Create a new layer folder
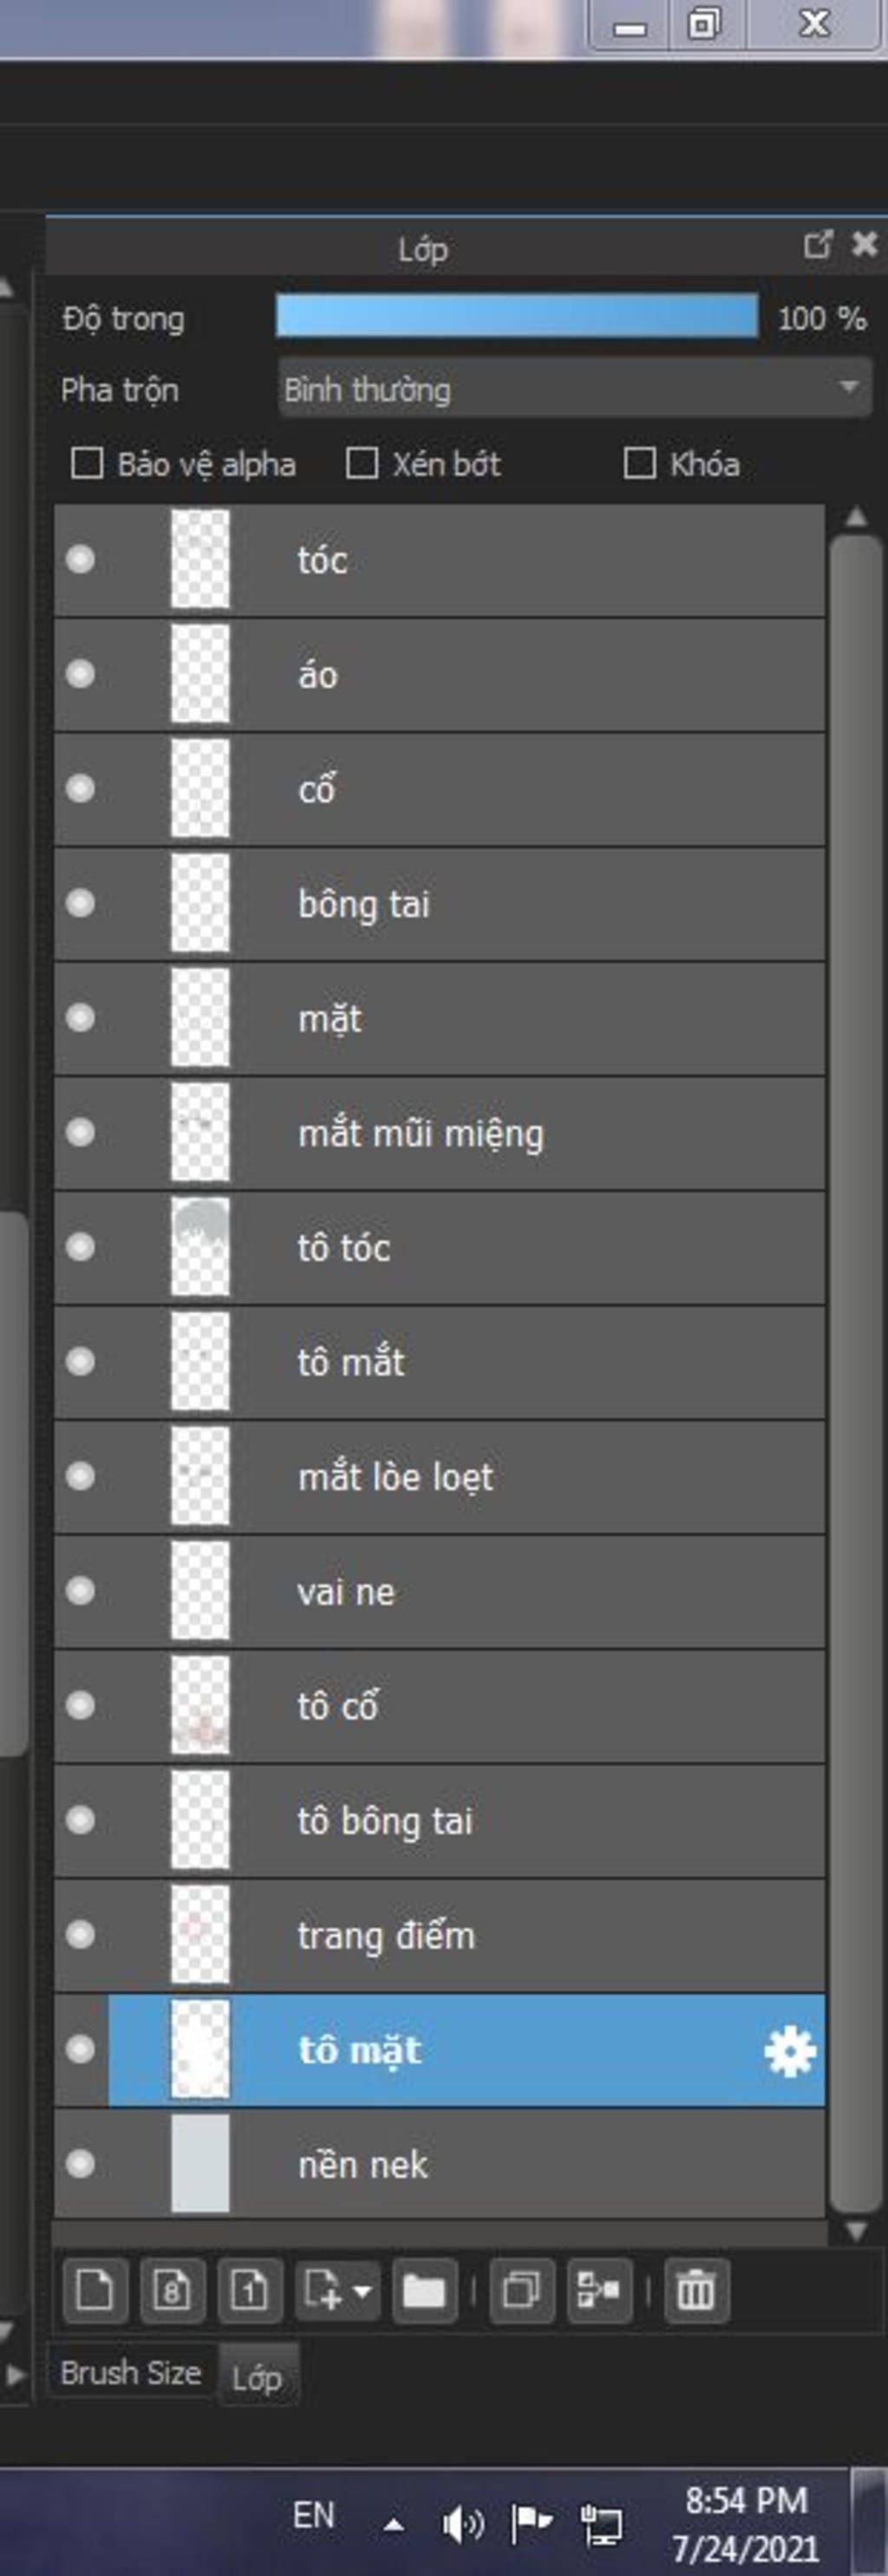 point(424,2290)
